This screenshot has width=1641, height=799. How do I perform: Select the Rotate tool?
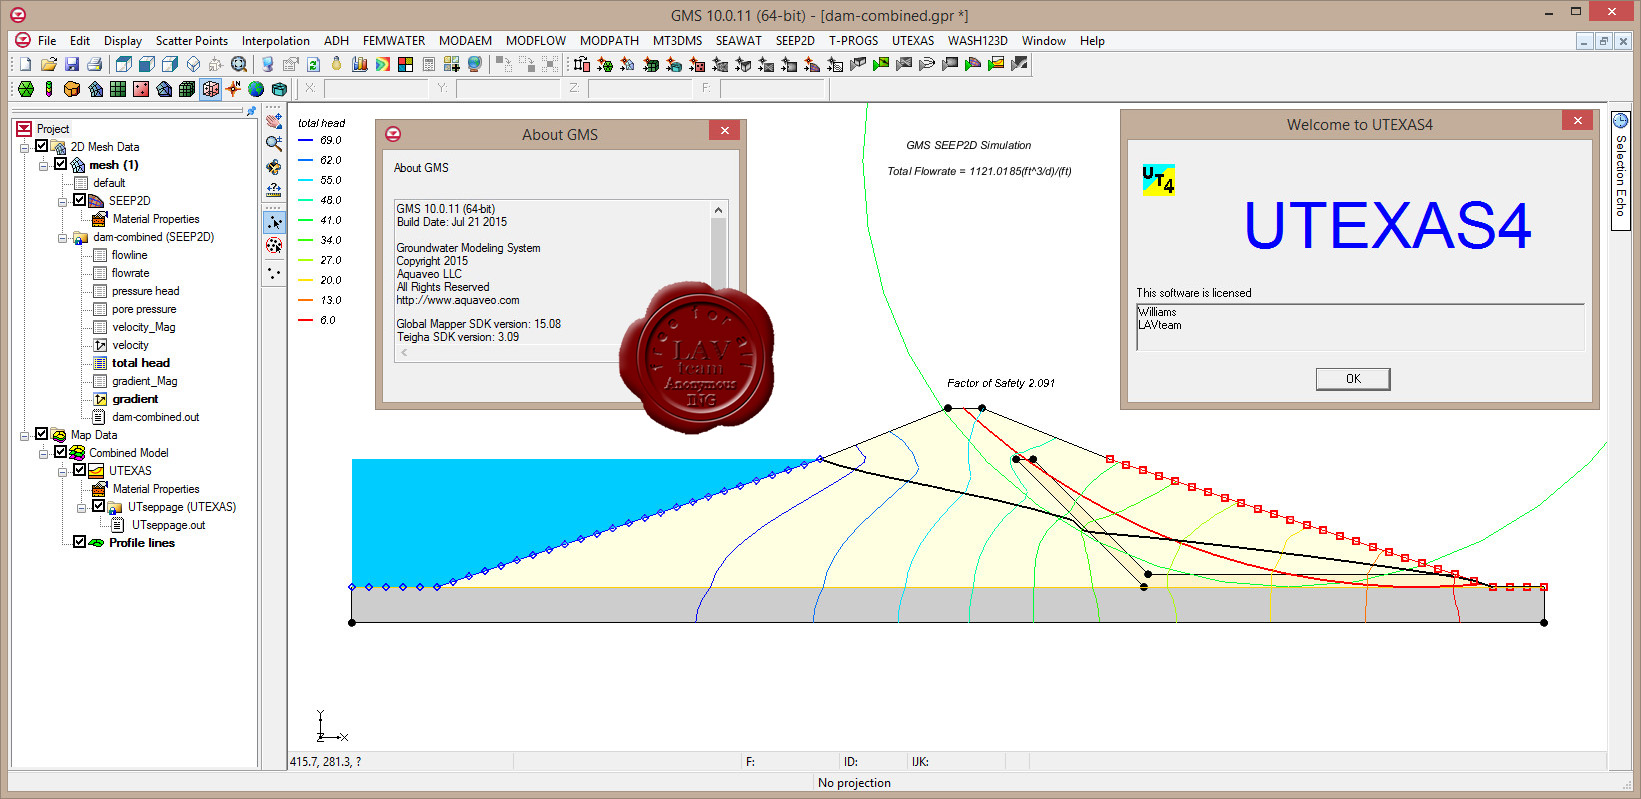(274, 167)
